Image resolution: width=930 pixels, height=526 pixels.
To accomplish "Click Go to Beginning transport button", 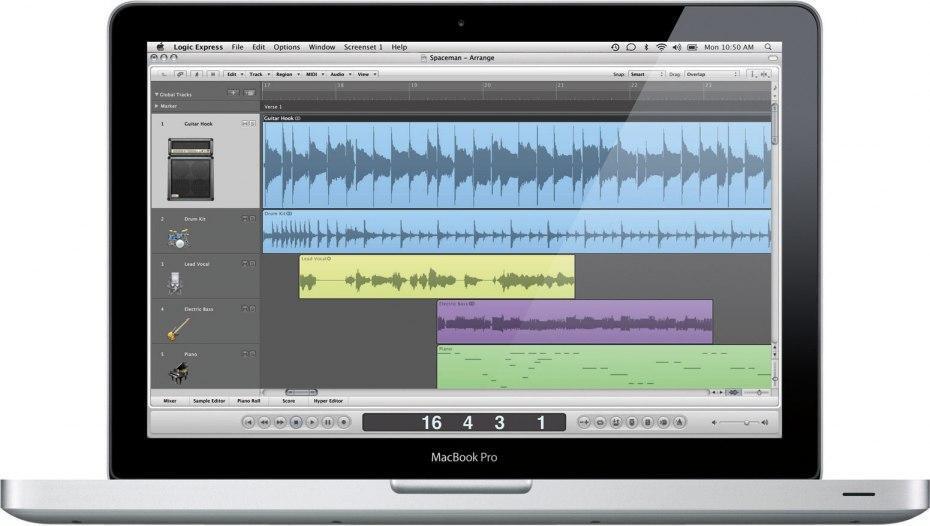I will click(x=248, y=423).
